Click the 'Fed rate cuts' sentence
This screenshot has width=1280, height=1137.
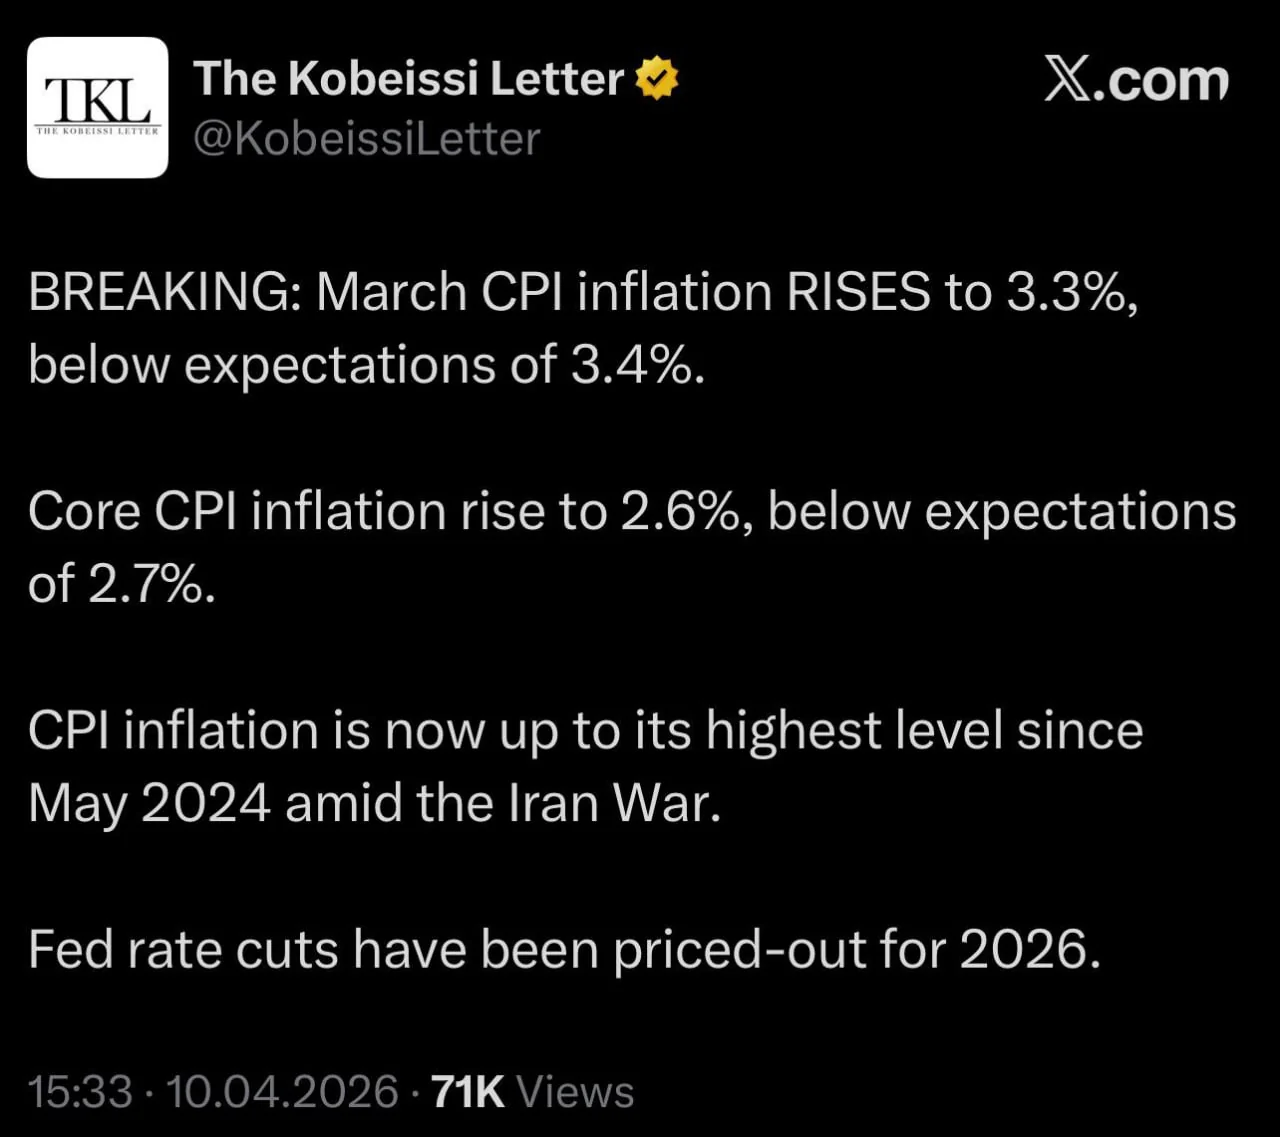[x=183, y=949]
